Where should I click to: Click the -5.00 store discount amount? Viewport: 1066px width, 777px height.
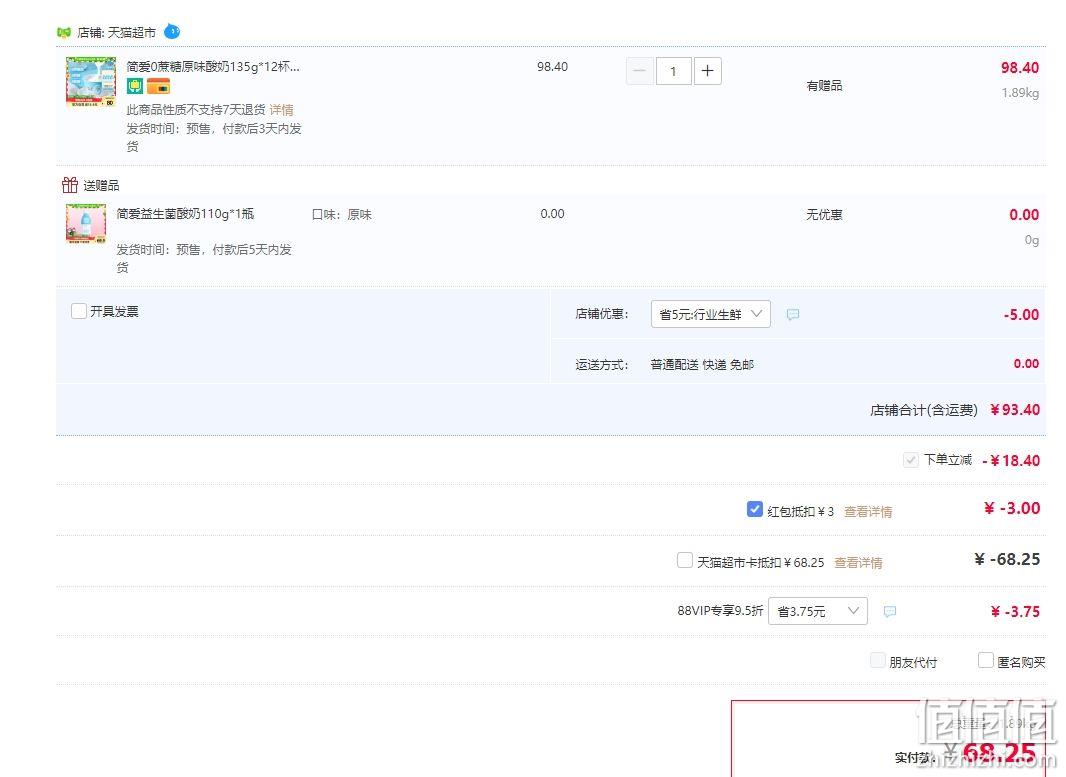(x=1021, y=315)
